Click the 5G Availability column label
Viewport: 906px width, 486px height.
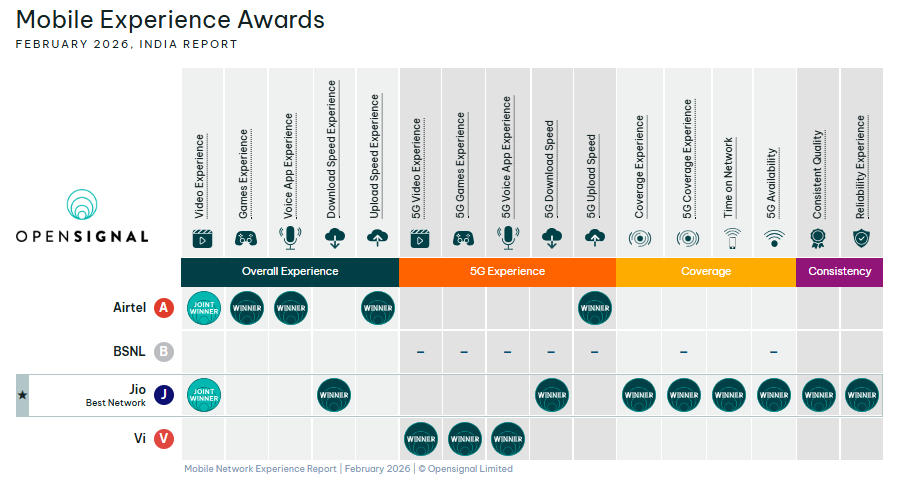(x=771, y=183)
